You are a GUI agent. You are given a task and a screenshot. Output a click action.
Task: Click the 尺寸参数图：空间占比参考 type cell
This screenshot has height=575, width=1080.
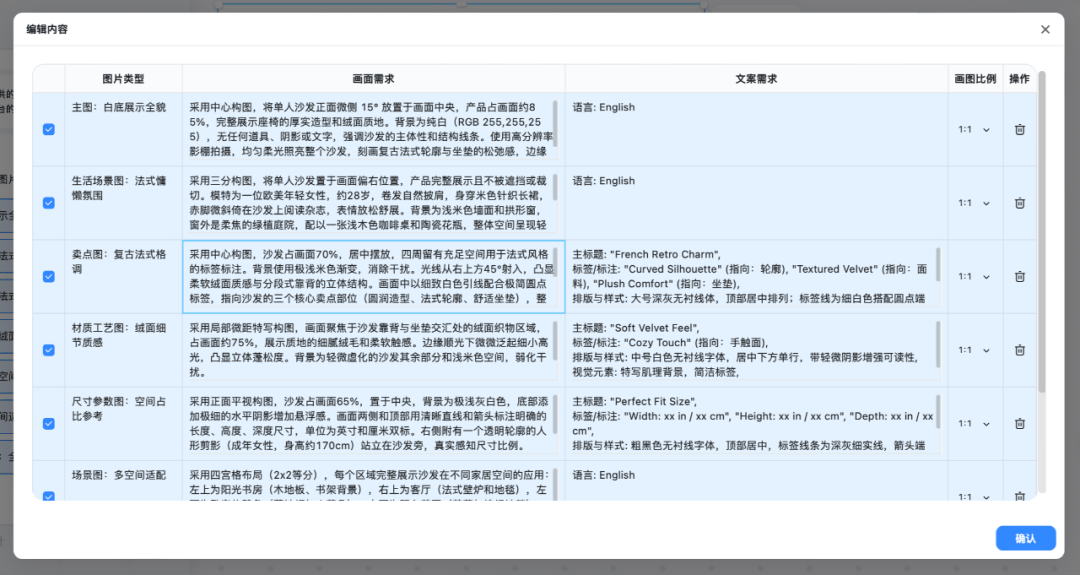pyautogui.click(x=123, y=424)
